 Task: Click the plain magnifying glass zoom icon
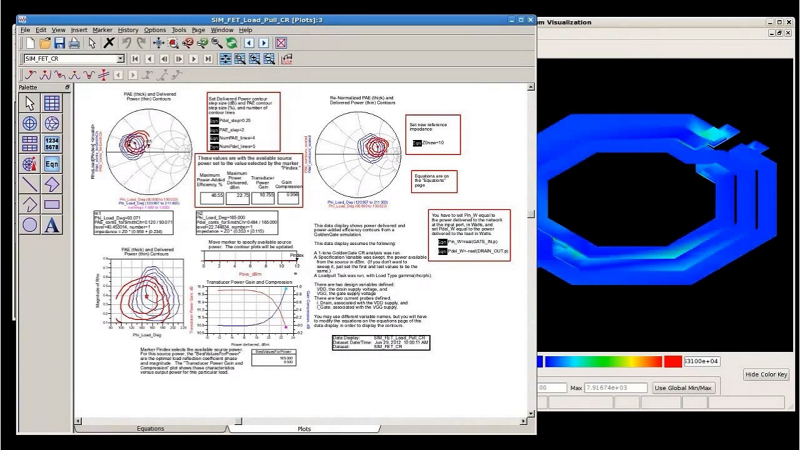coord(217,43)
